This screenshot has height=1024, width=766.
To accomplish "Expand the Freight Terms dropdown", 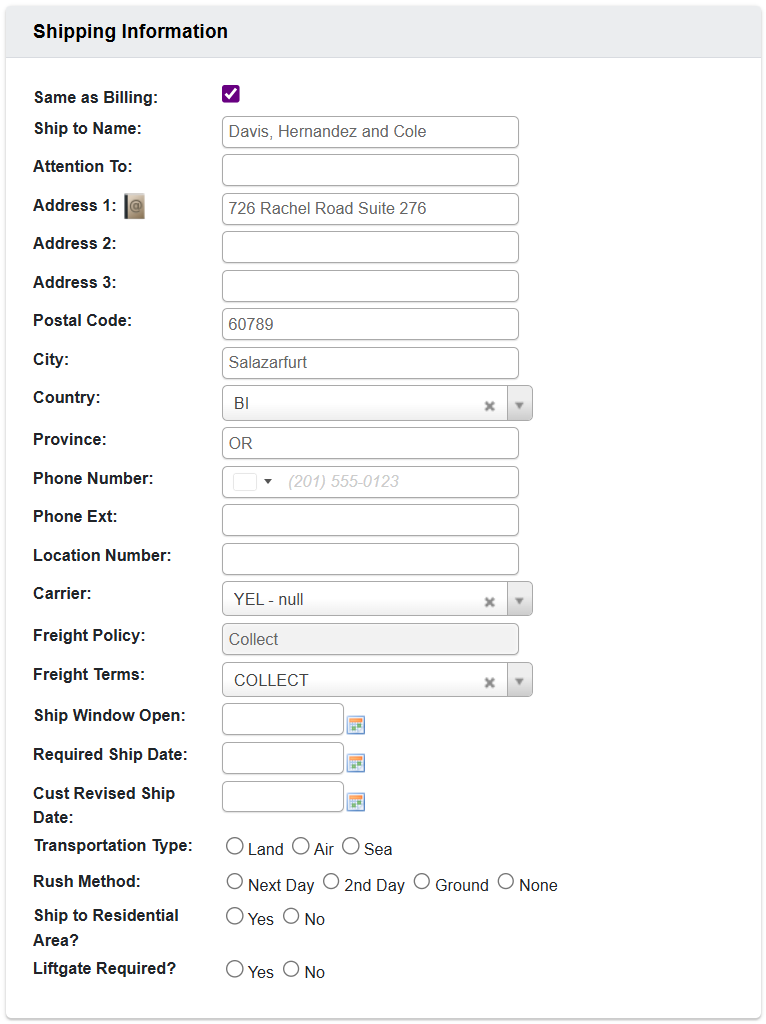I will tap(519, 679).
